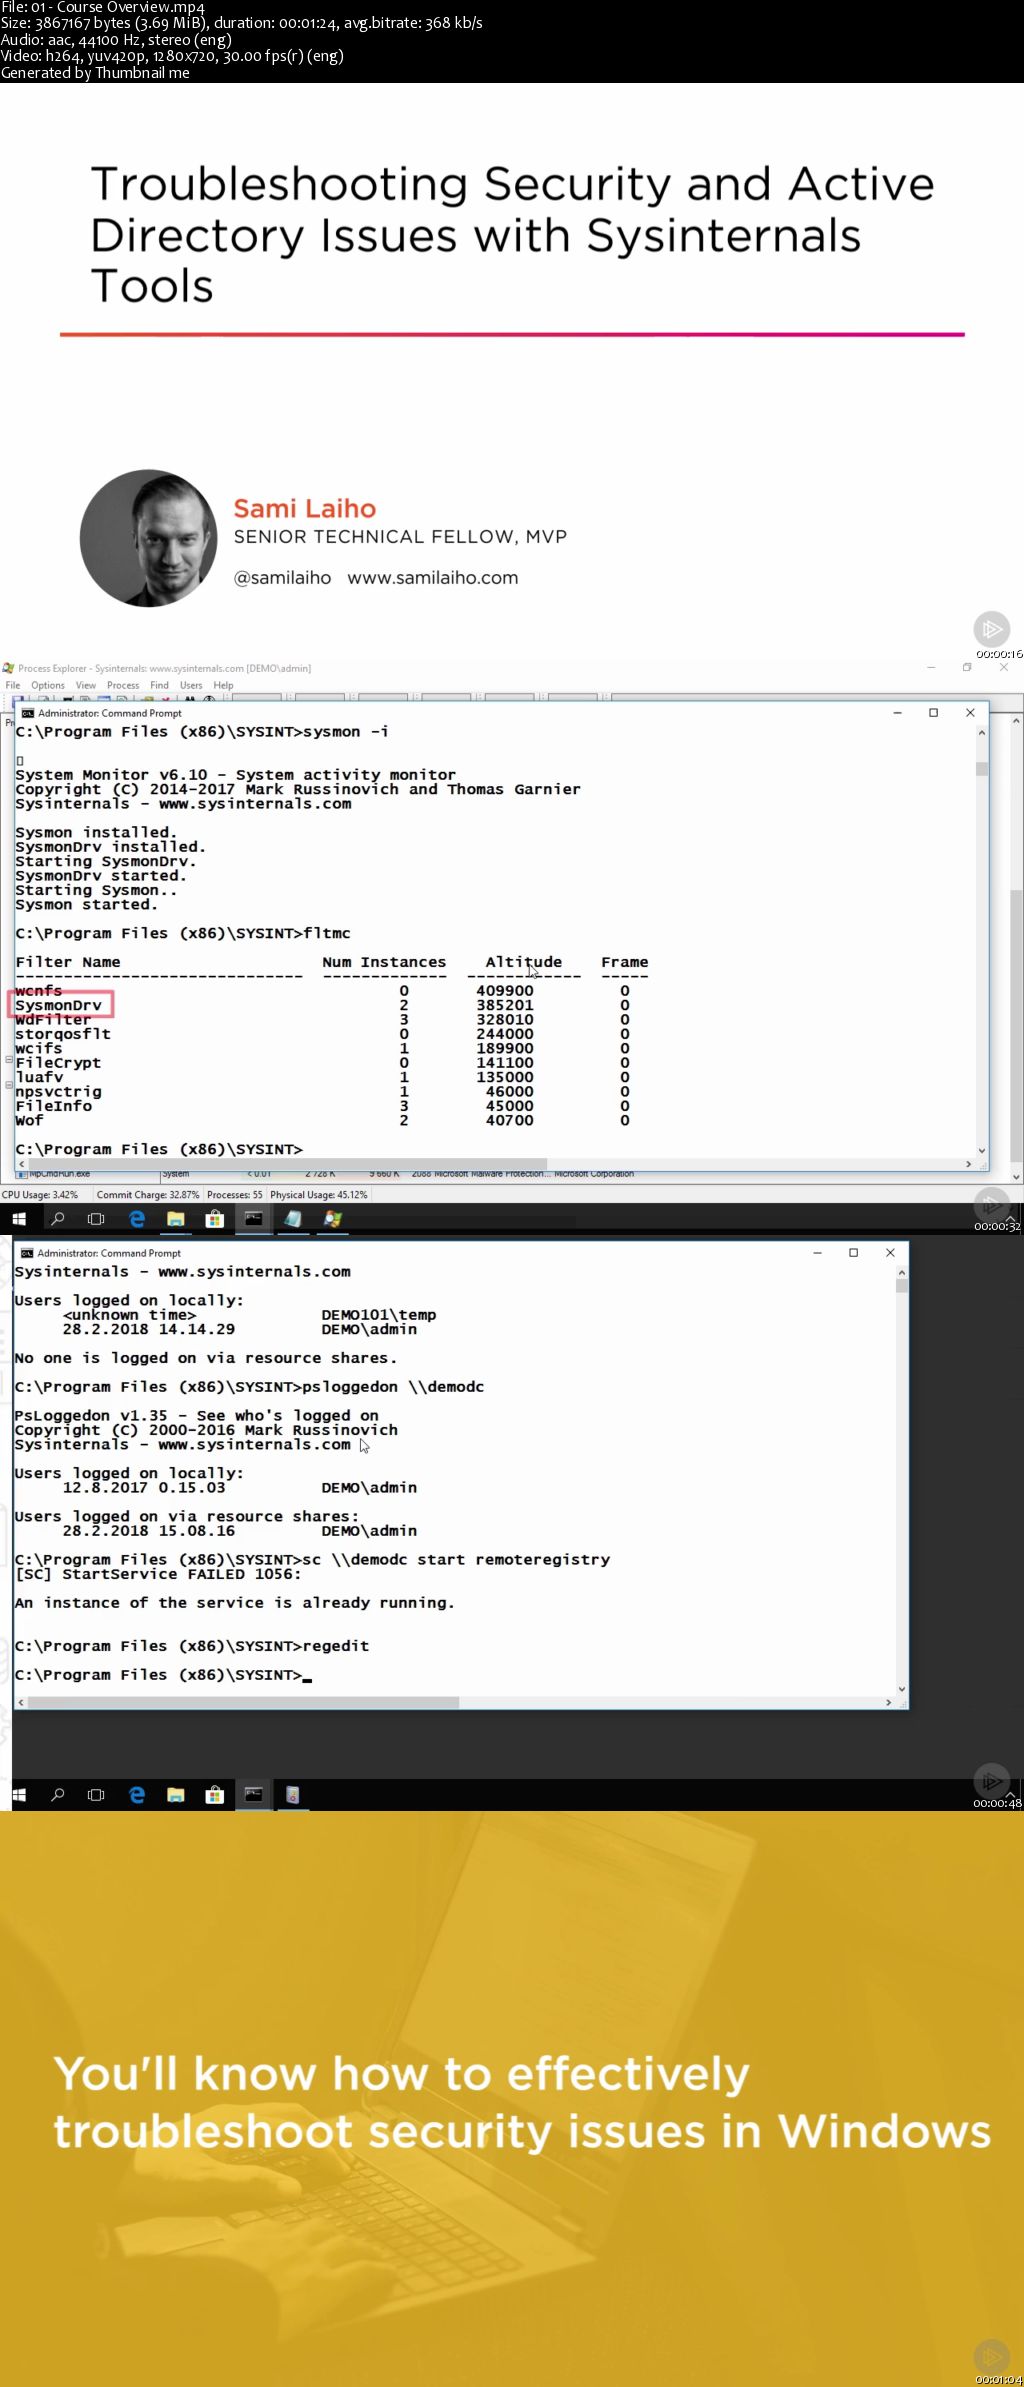Click the DEMO101\temp user entry

click(379, 1315)
